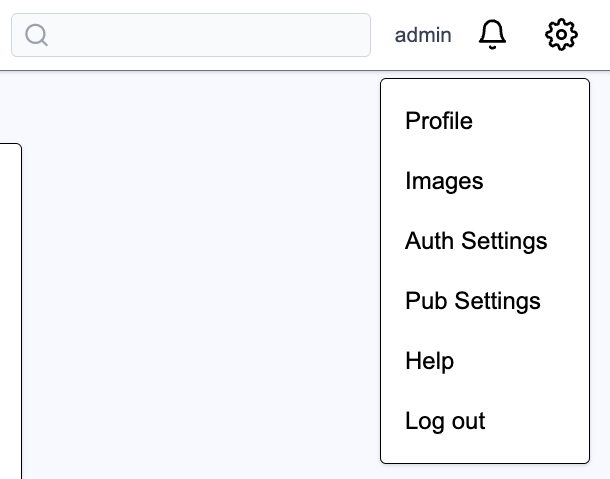Click the gear settings icon
Viewport: 610px width, 479px height.
[561, 35]
